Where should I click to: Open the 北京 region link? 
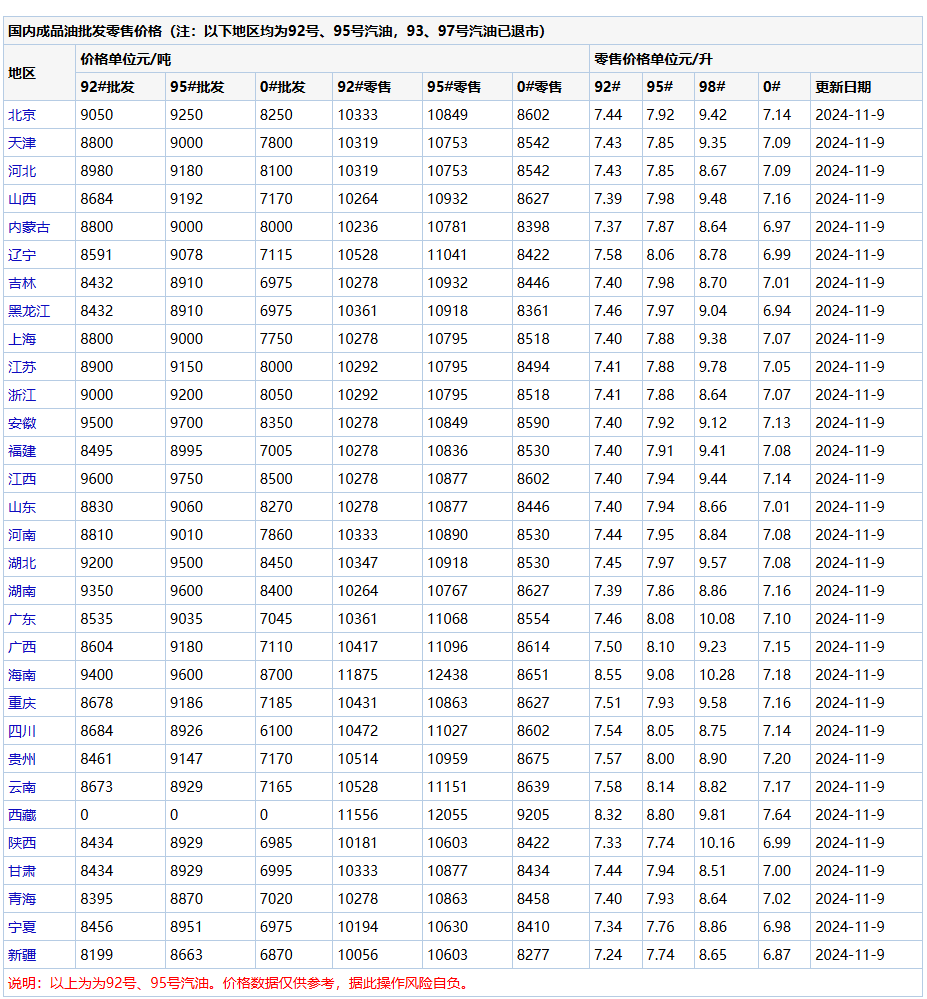point(22,115)
